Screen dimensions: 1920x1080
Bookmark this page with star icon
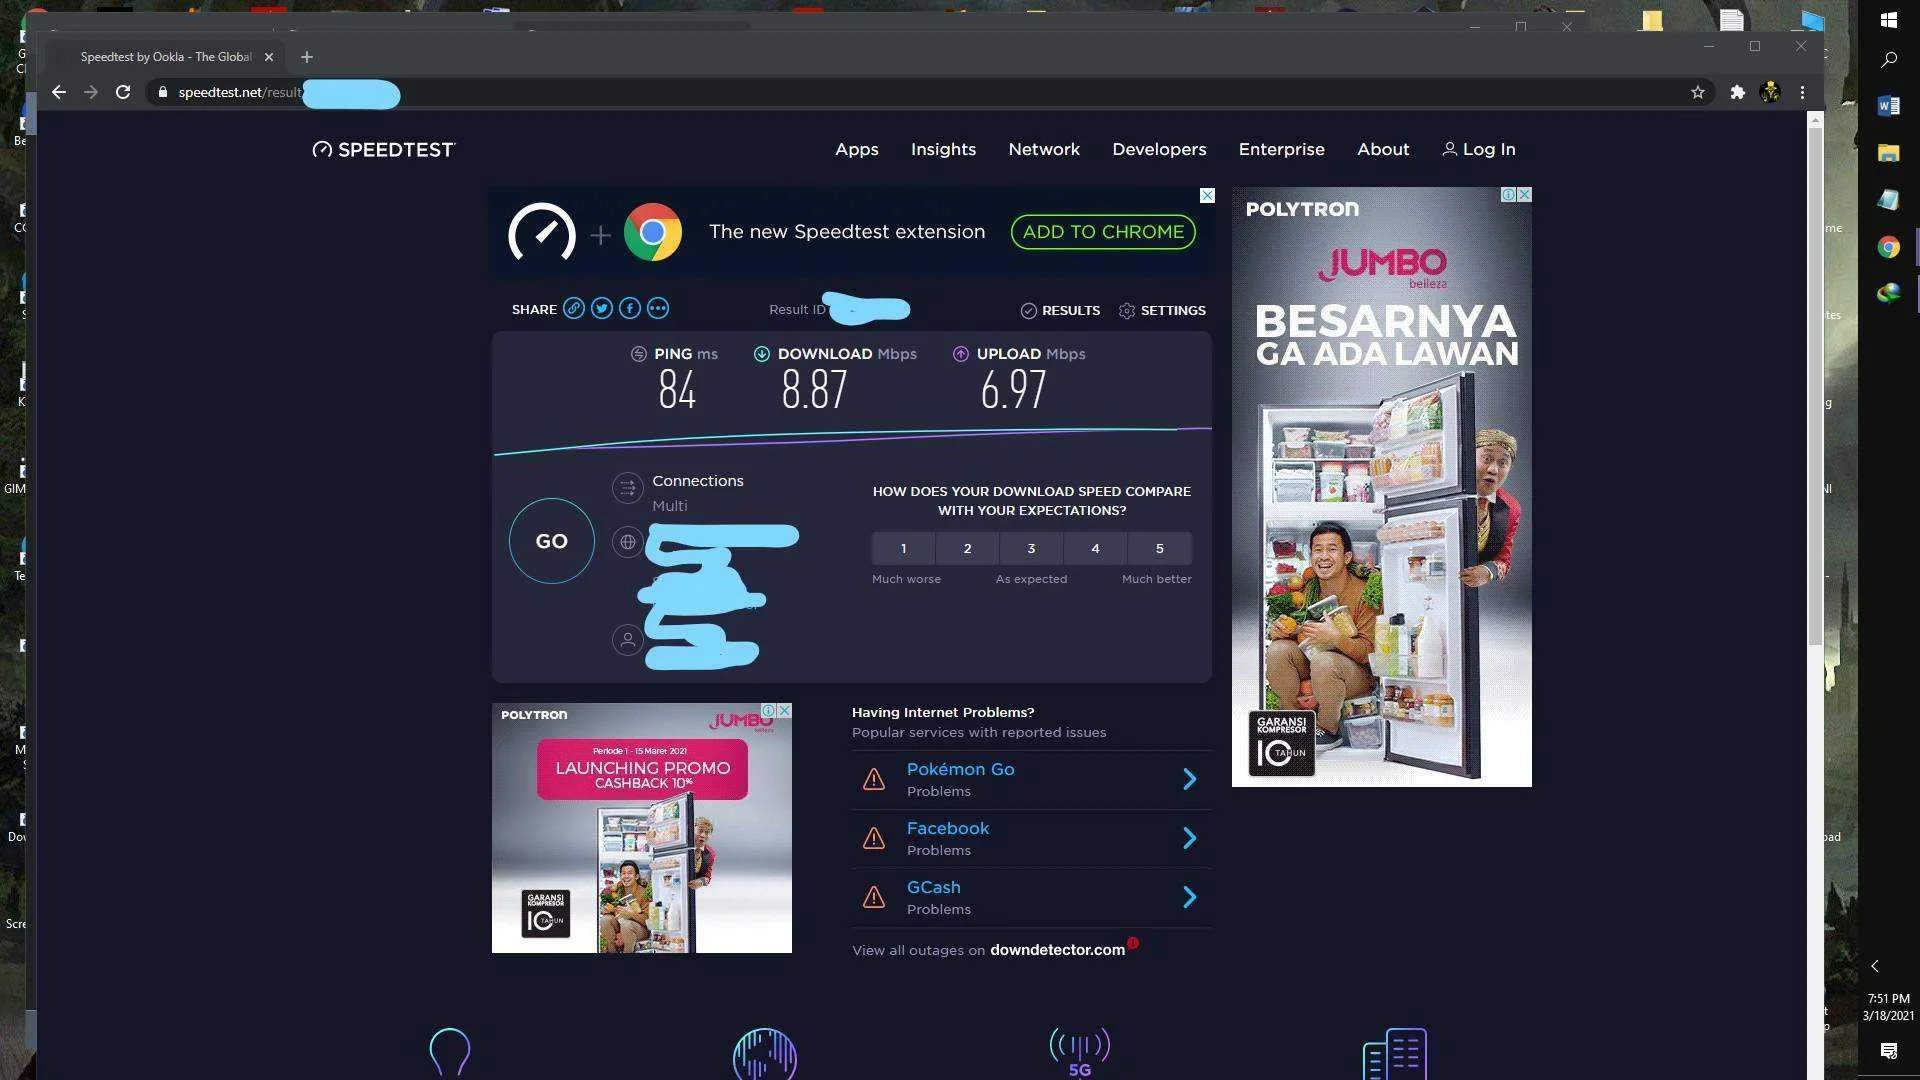pos(1698,92)
